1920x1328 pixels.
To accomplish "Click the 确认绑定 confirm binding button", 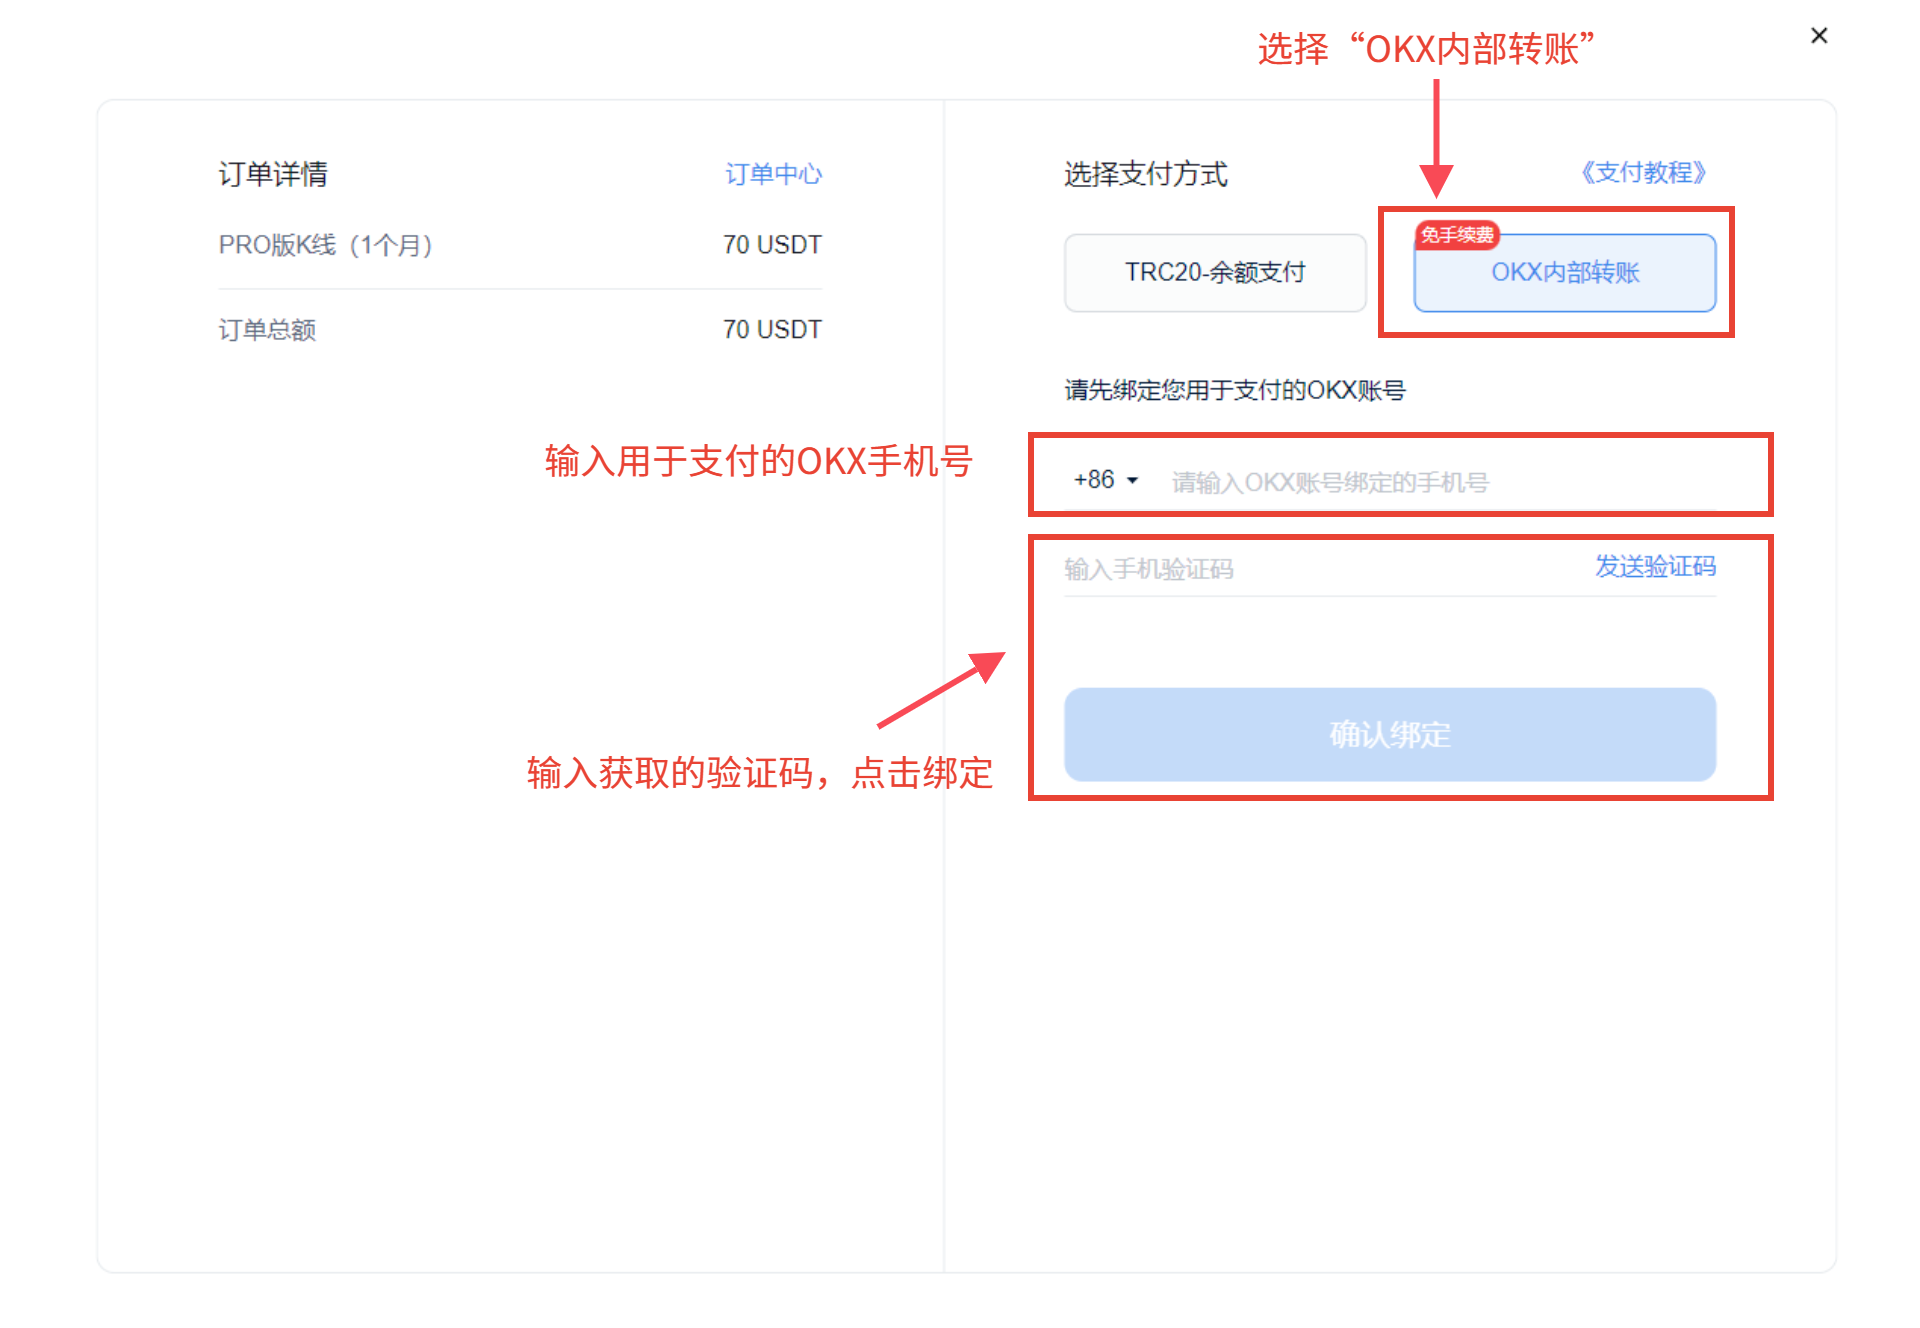I will pos(1390,734).
